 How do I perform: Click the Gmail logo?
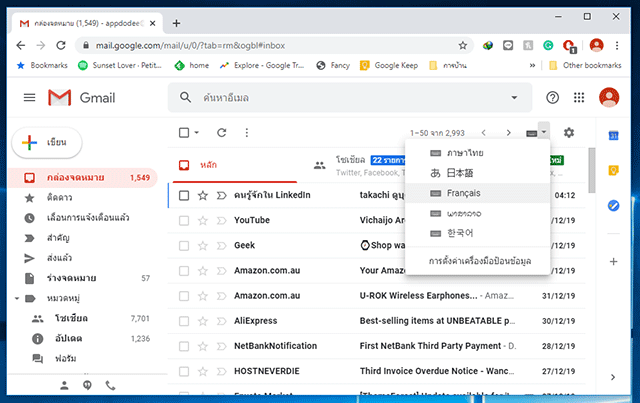pyautogui.click(x=81, y=98)
